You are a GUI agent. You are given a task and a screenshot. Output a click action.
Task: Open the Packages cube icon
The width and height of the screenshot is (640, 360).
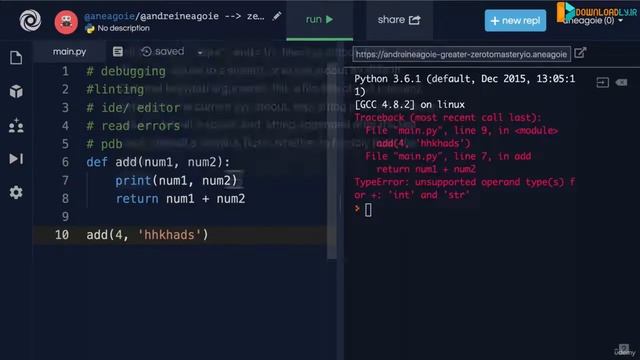click(x=16, y=91)
